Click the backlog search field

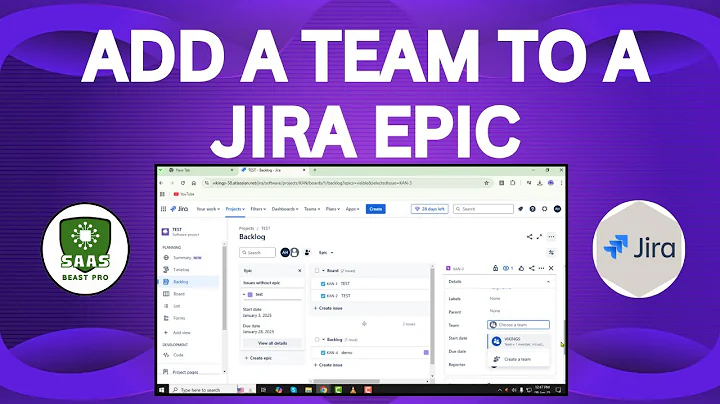click(x=257, y=252)
